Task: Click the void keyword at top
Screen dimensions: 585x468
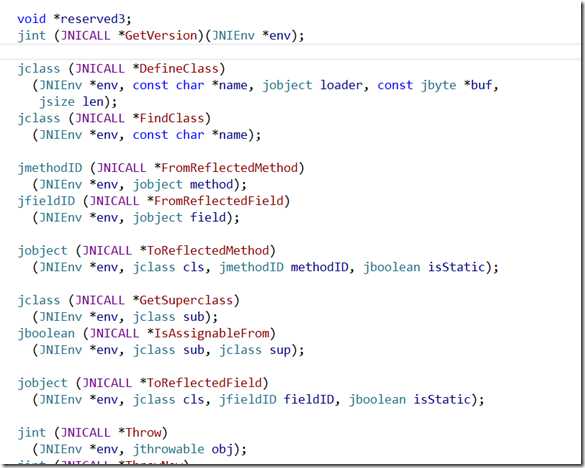Action: pyautogui.click(x=32, y=19)
